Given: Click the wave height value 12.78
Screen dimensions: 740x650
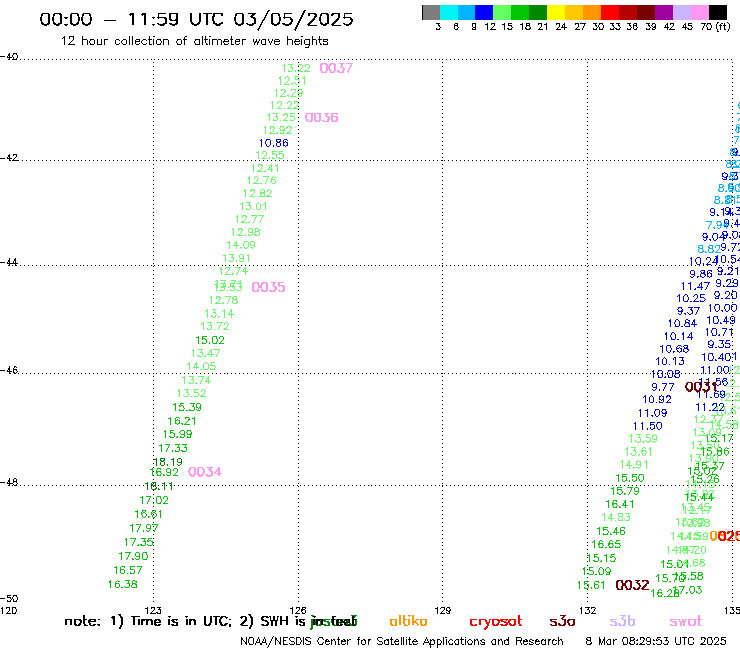Looking at the screenshot, I should pyautogui.click(x=224, y=300).
